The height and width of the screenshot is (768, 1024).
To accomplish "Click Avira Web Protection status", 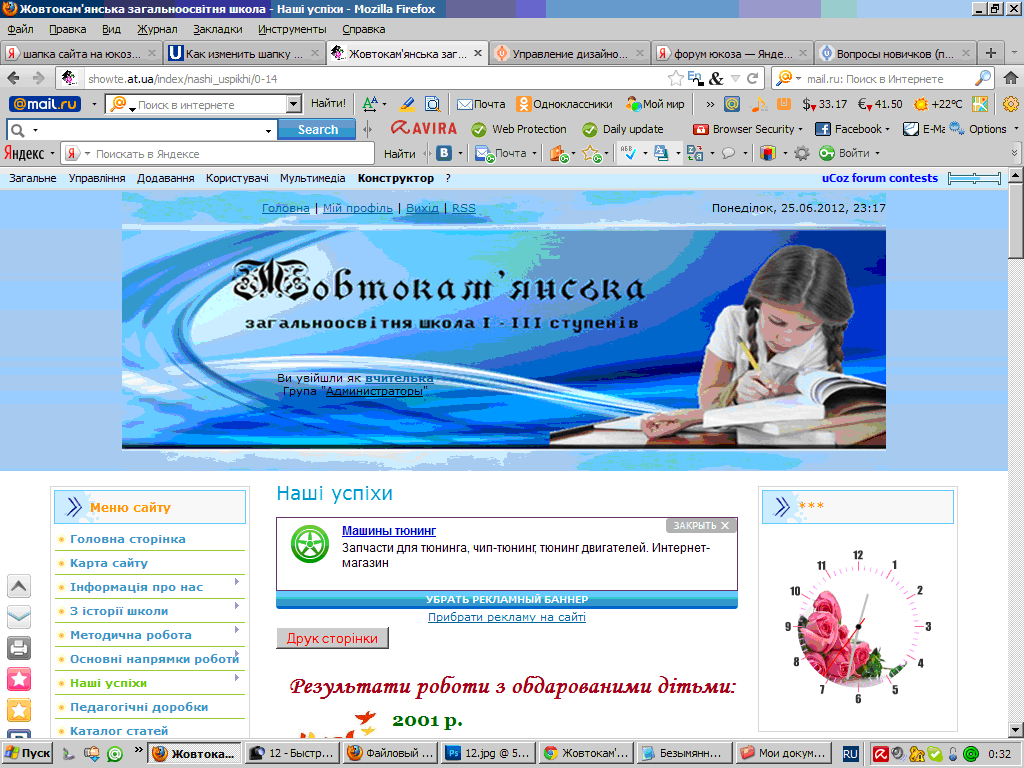I will (519, 129).
